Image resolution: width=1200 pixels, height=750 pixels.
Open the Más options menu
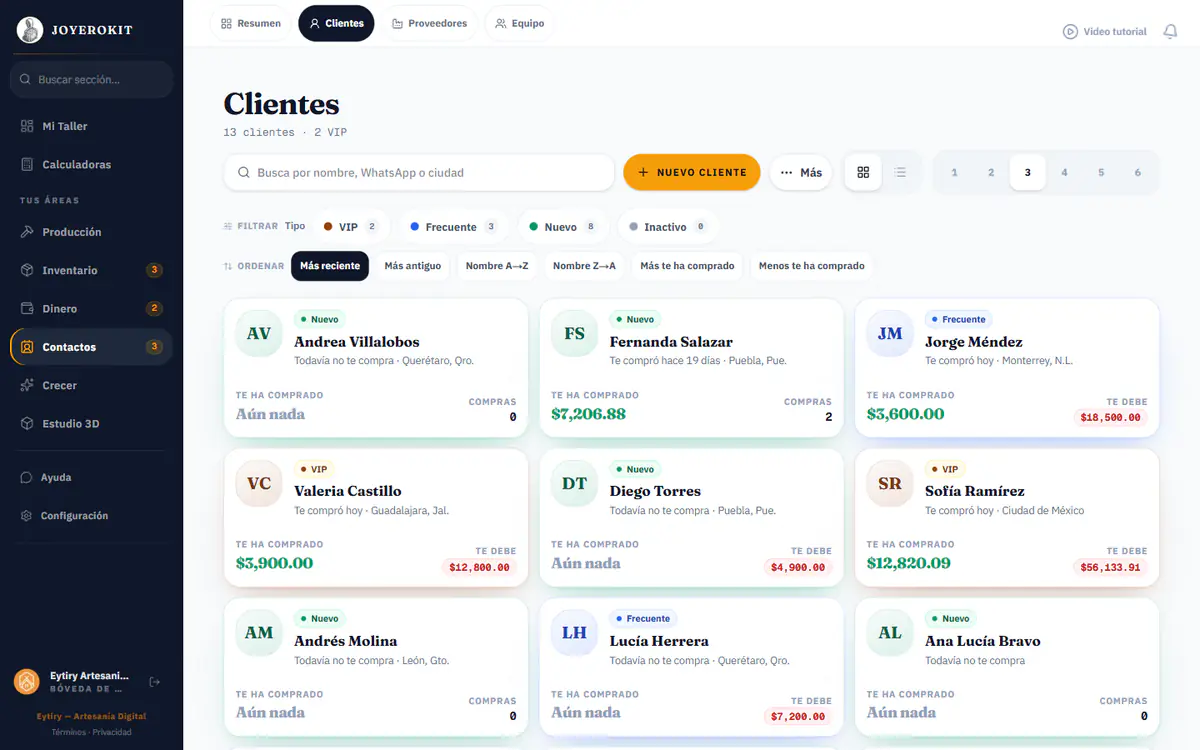[x=801, y=173]
